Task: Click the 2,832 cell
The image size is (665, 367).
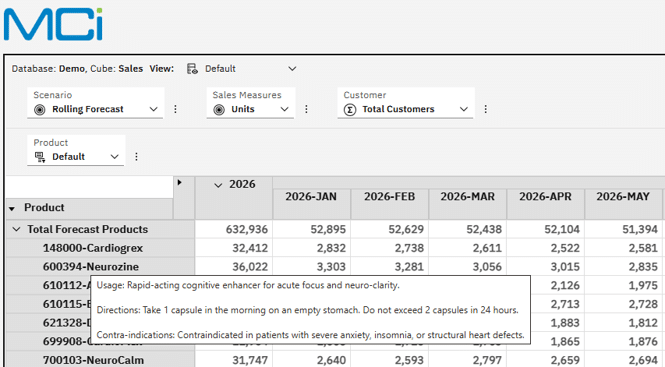Action: (x=312, y=248)
